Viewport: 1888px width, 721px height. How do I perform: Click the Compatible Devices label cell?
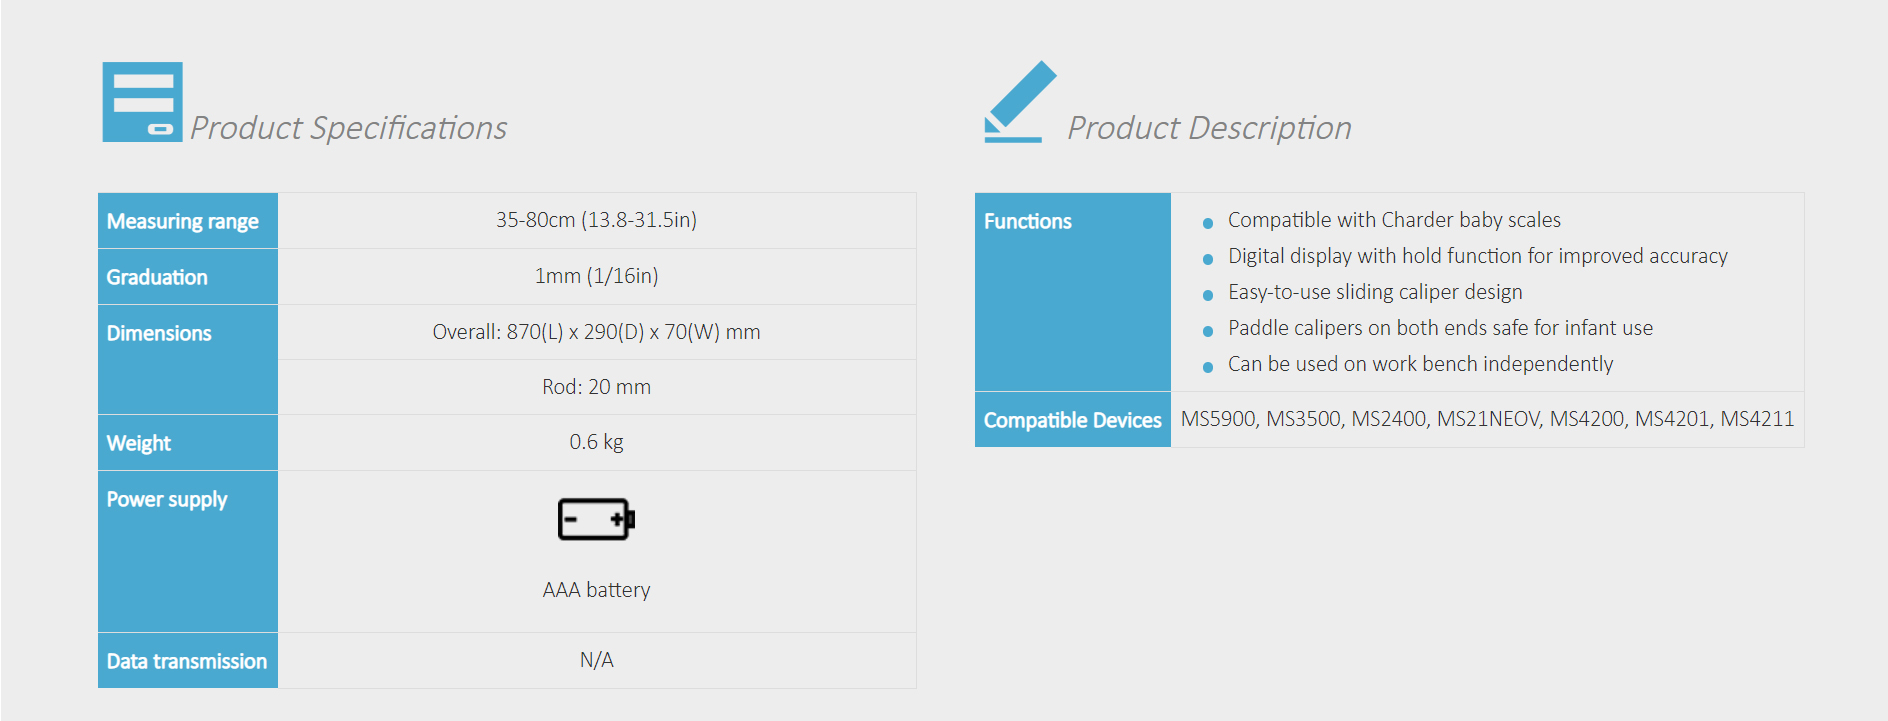click(1072, 420)
